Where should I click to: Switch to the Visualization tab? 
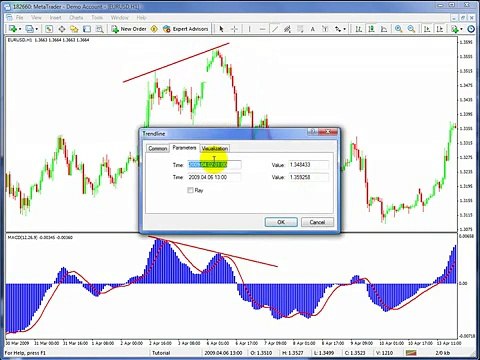tap(215, 148)
